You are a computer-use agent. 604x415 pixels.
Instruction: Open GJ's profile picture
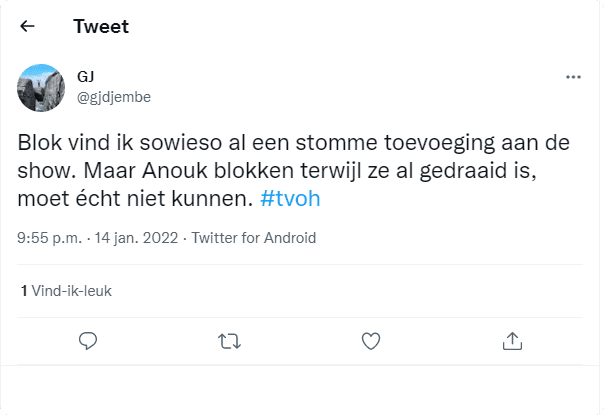pos(43,87)
